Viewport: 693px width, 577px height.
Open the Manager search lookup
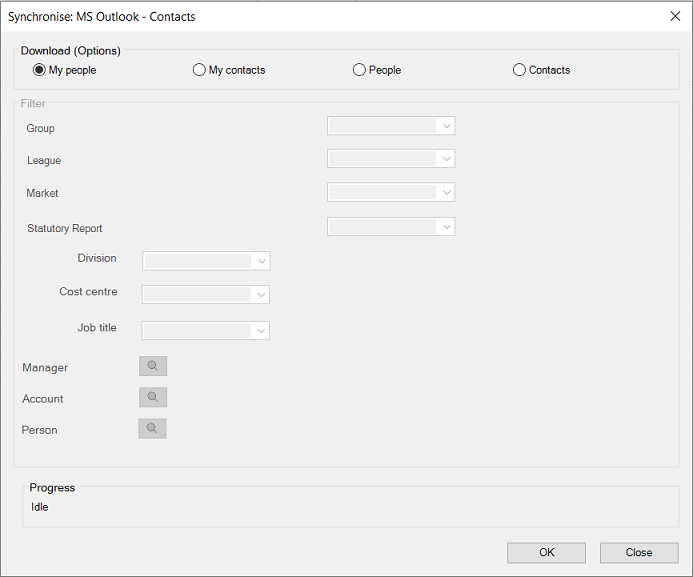coord(153,366)
